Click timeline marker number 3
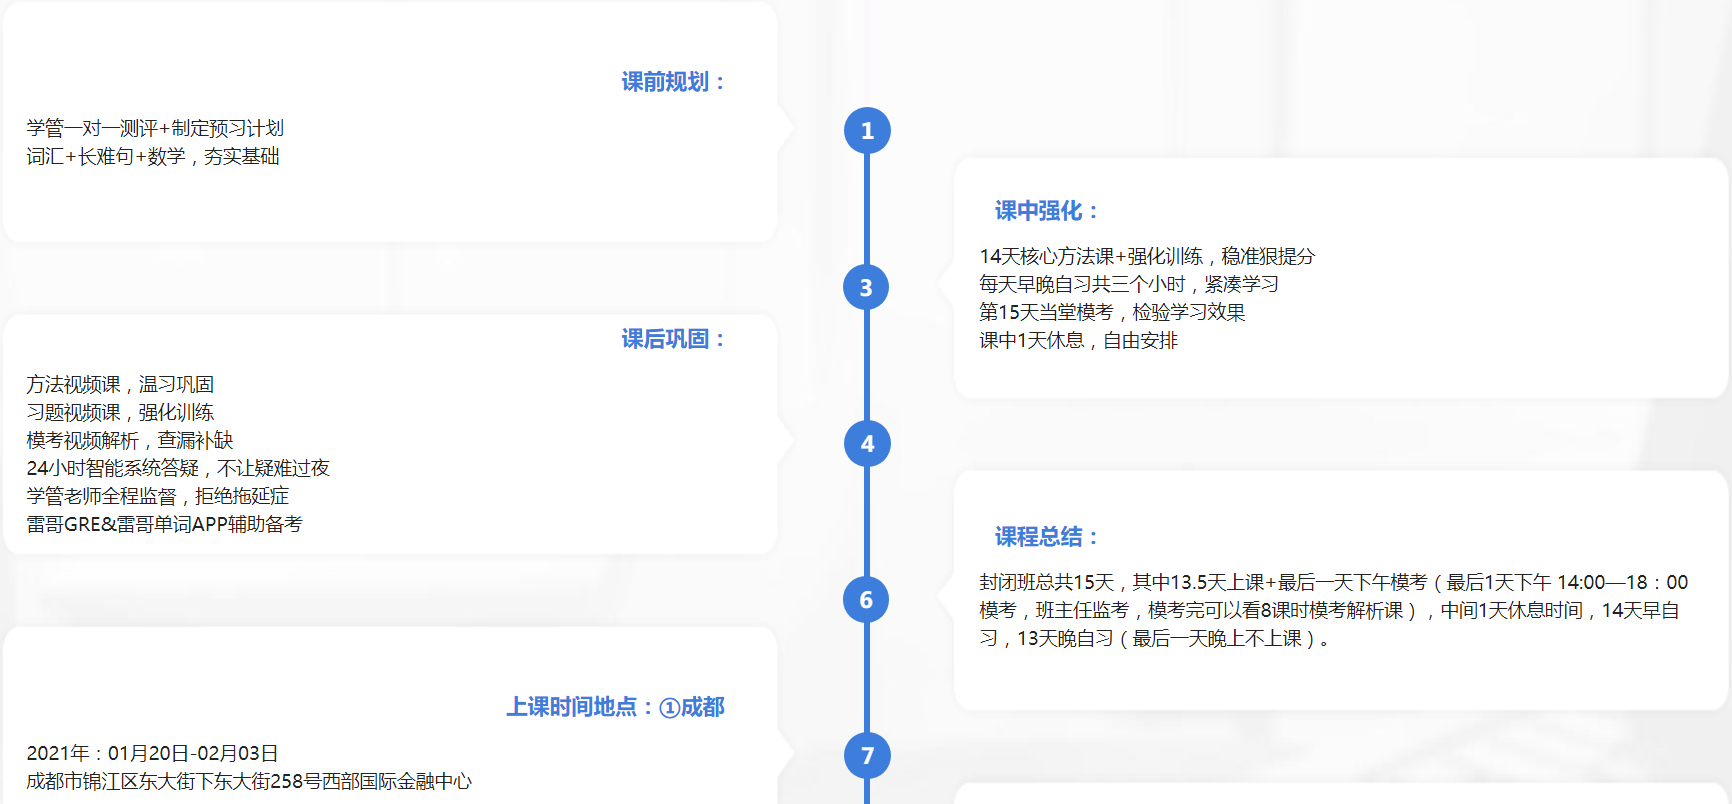The width and height of the screenshot is (1732, 804). [867, 287]
